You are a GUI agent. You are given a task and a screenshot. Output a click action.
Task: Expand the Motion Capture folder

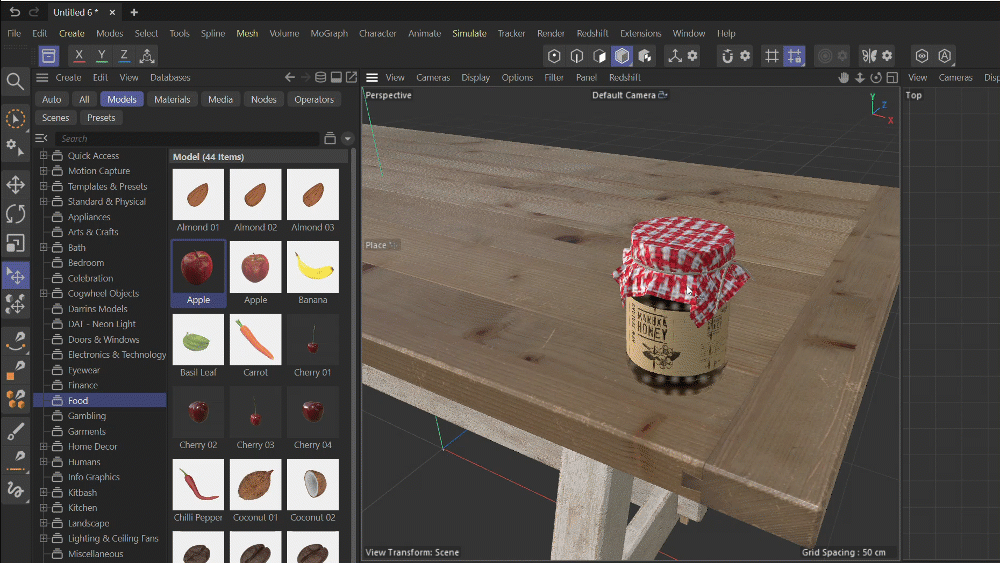tap(43, 170)
